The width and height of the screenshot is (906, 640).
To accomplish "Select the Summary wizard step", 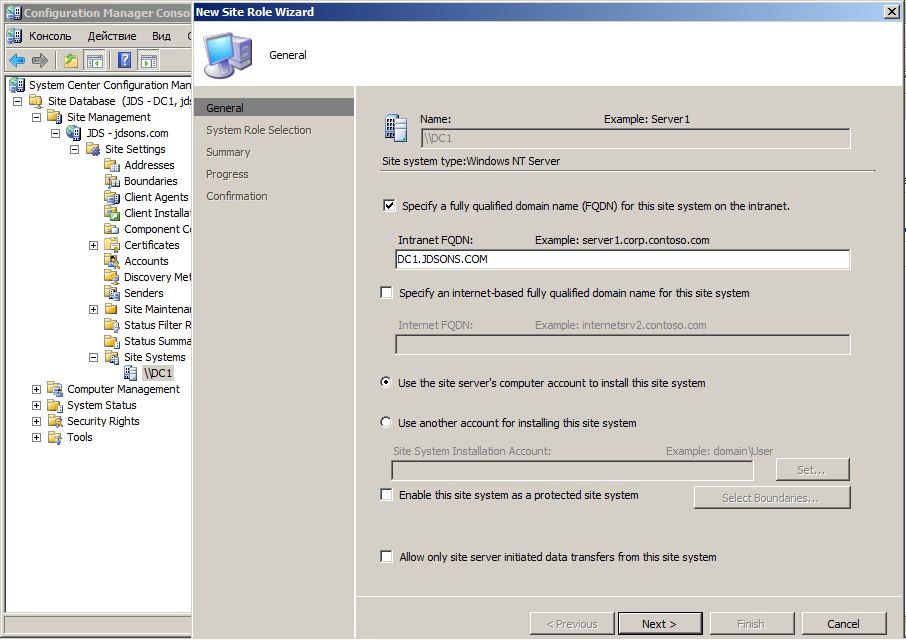I will click(x=228, y=152).
